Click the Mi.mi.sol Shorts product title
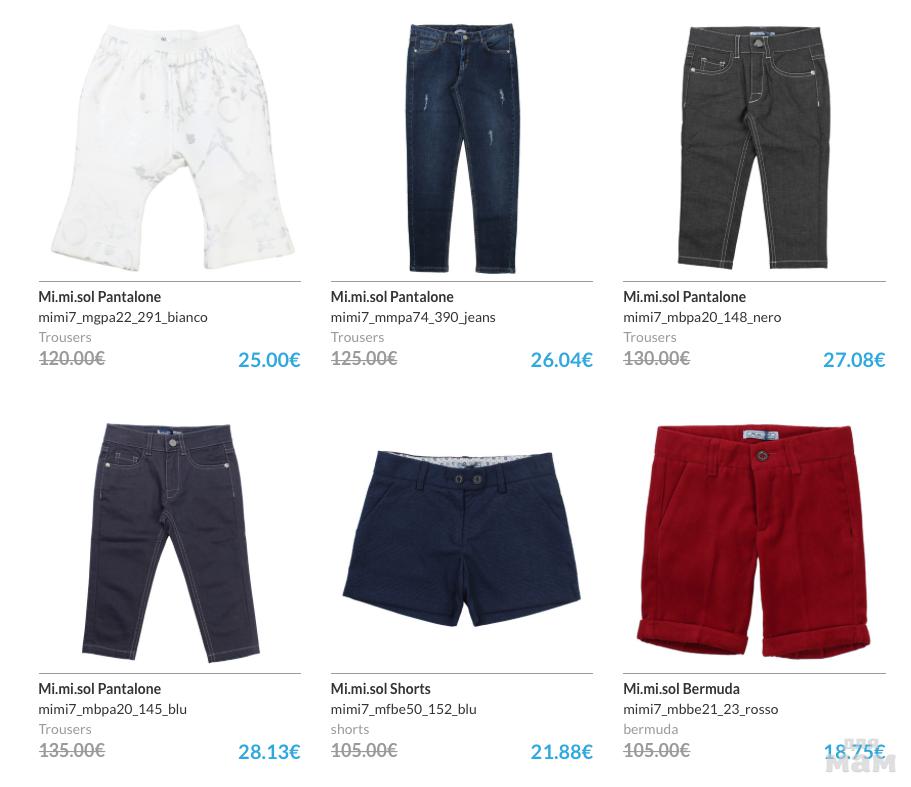Screen dimensions: 911x787 (381, 689)
